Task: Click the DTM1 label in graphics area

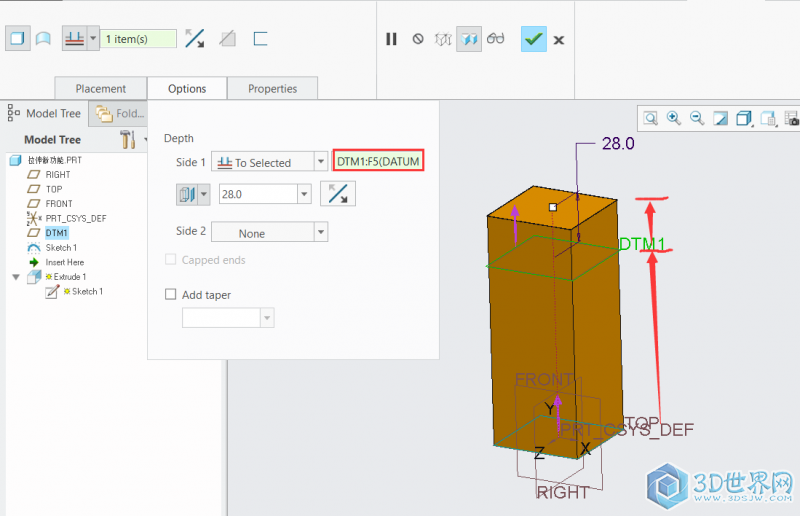Action: [642, 244]
